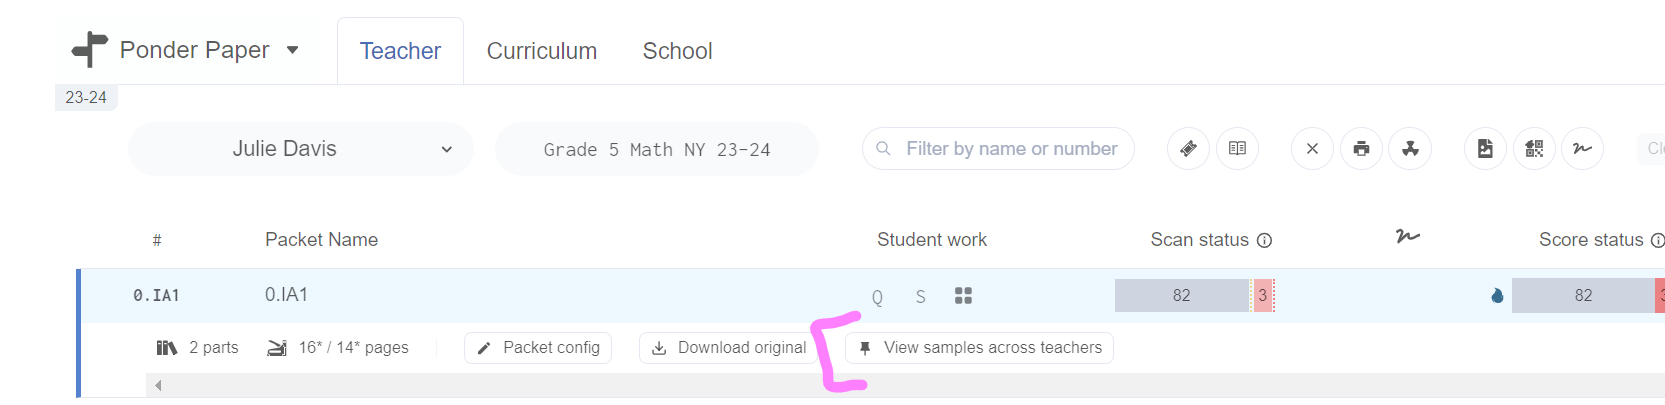This screenshot has width=1665, height=405.
Task: Switch to the School tab
Action: 677,51
